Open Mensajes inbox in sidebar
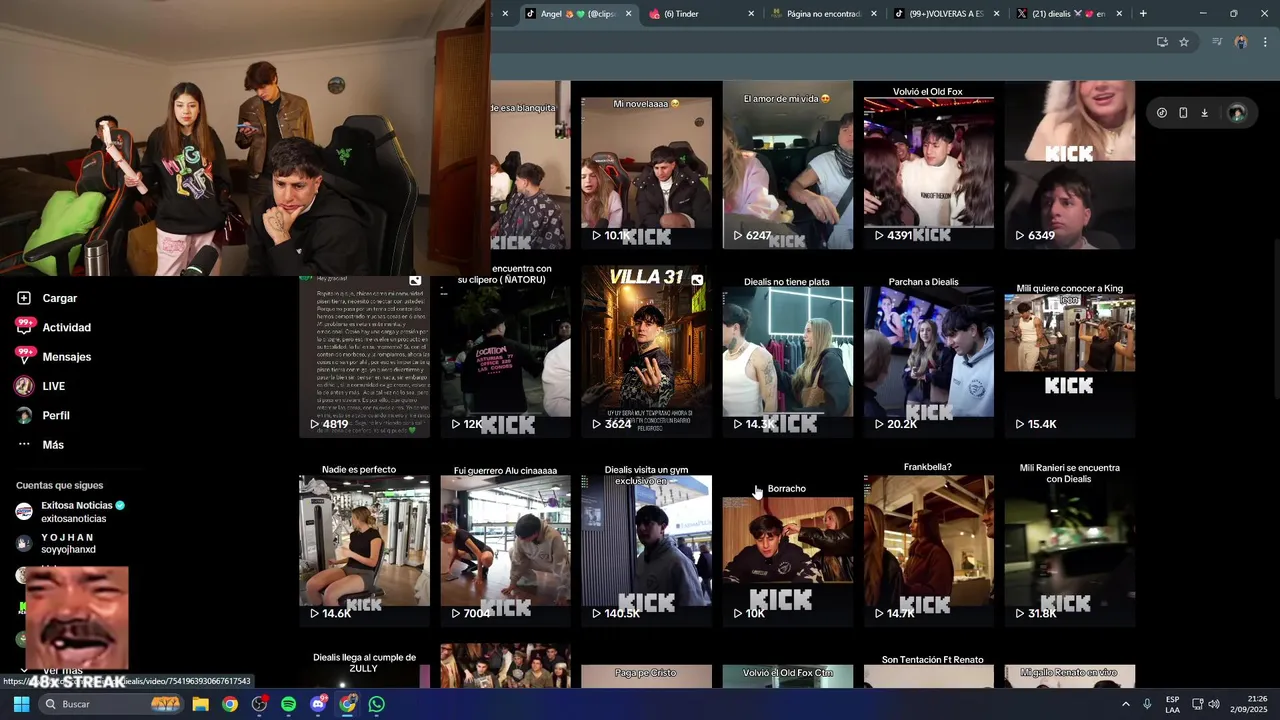Viewport: 1280px width, 720px height. [x=53, y=356]
